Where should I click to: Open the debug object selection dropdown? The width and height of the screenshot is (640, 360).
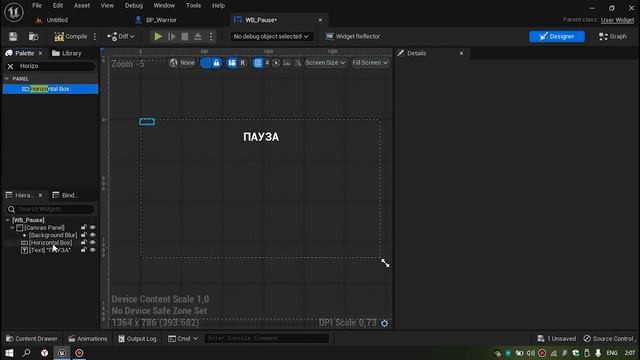tap(271, 36)
